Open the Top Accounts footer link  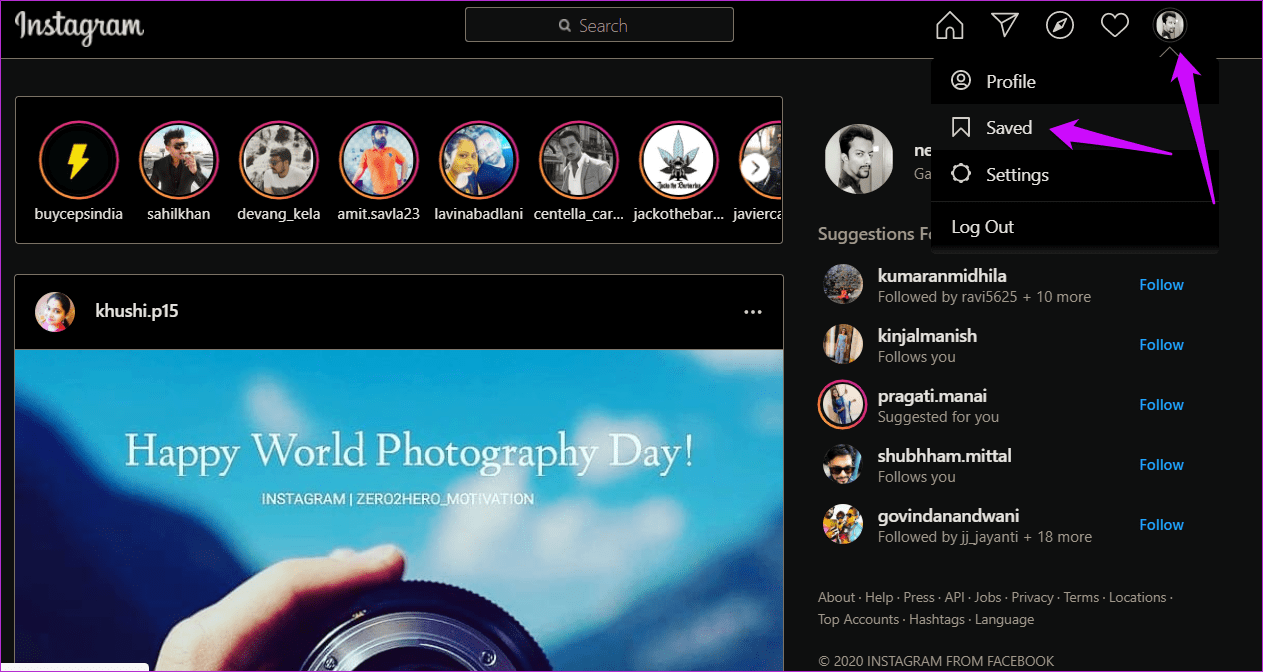coord(858,619)
